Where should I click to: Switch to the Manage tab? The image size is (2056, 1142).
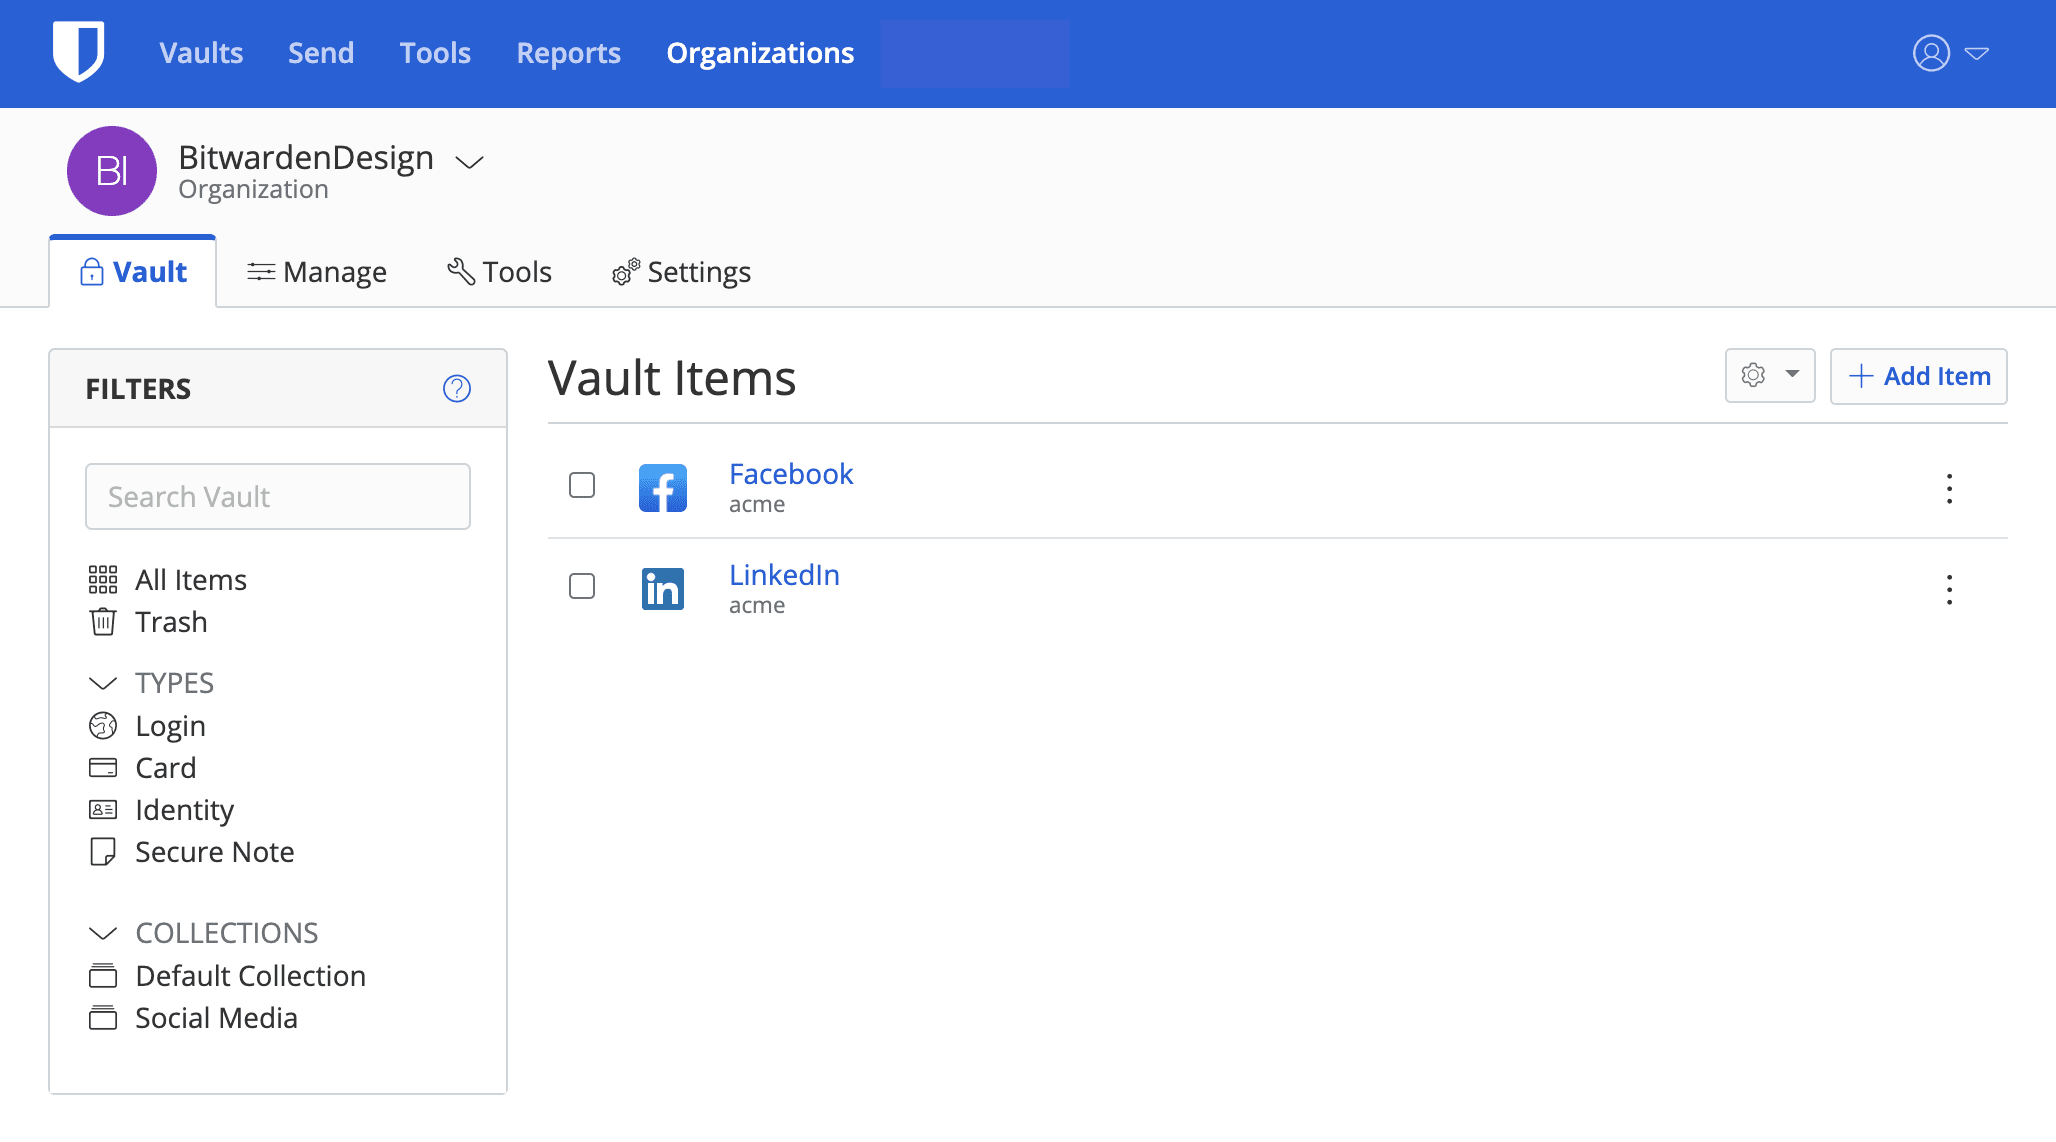click(317, 271)
